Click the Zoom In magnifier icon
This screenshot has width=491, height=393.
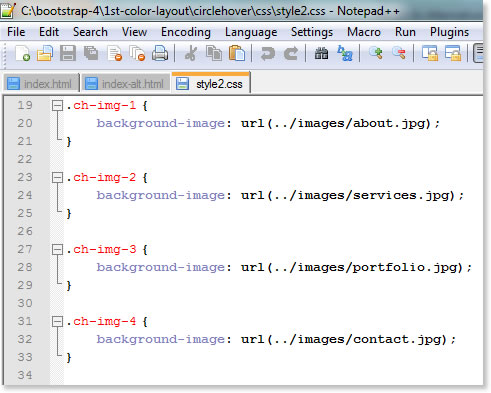(x=376, y=53)
